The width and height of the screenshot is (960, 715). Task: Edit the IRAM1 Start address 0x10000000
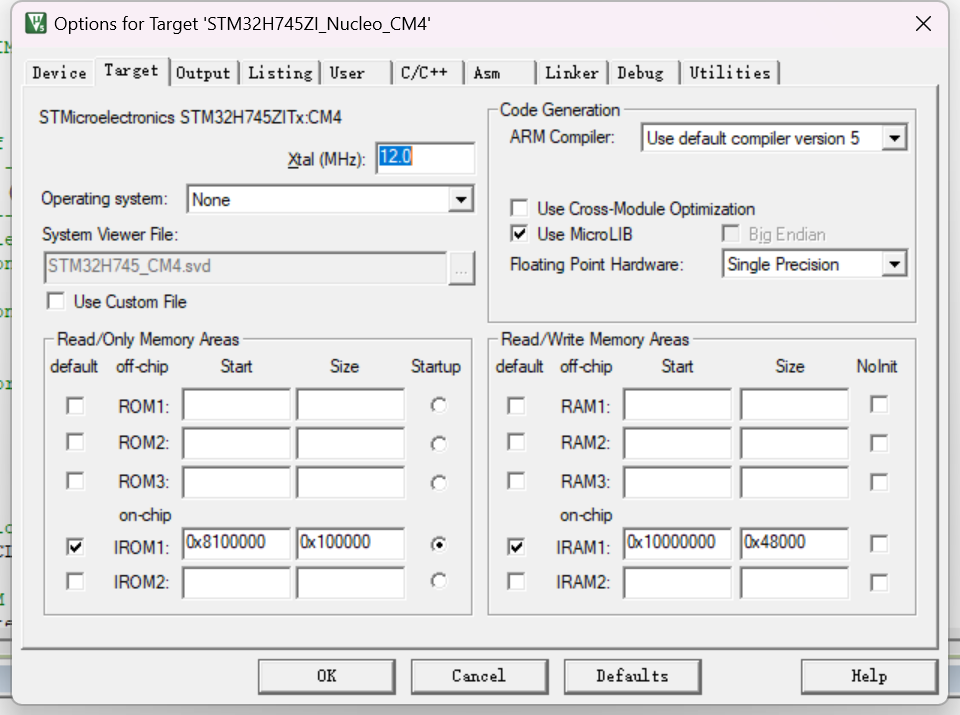[678, 543]
